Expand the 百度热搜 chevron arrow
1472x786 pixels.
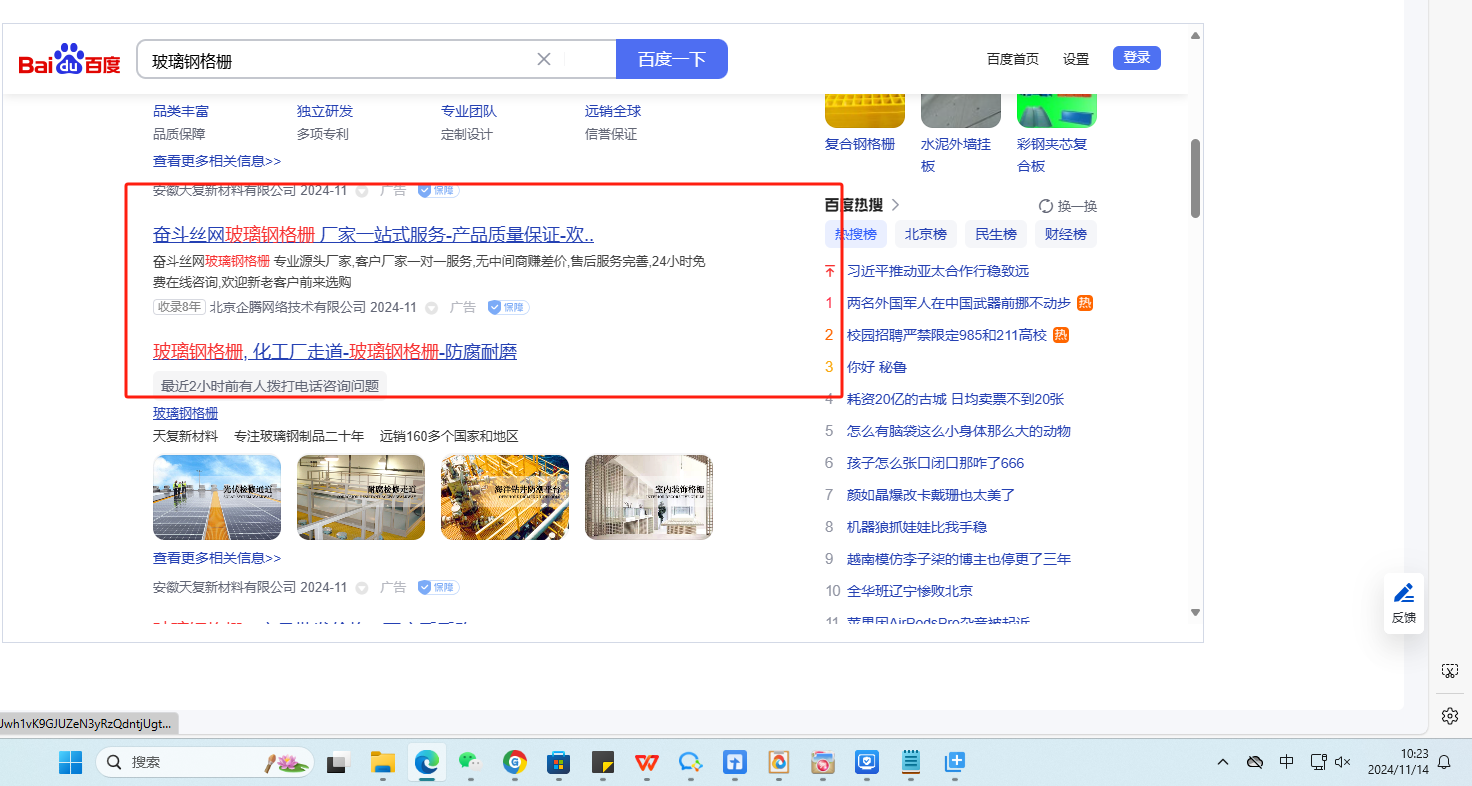pyautogui.click(x=895, y=205)
